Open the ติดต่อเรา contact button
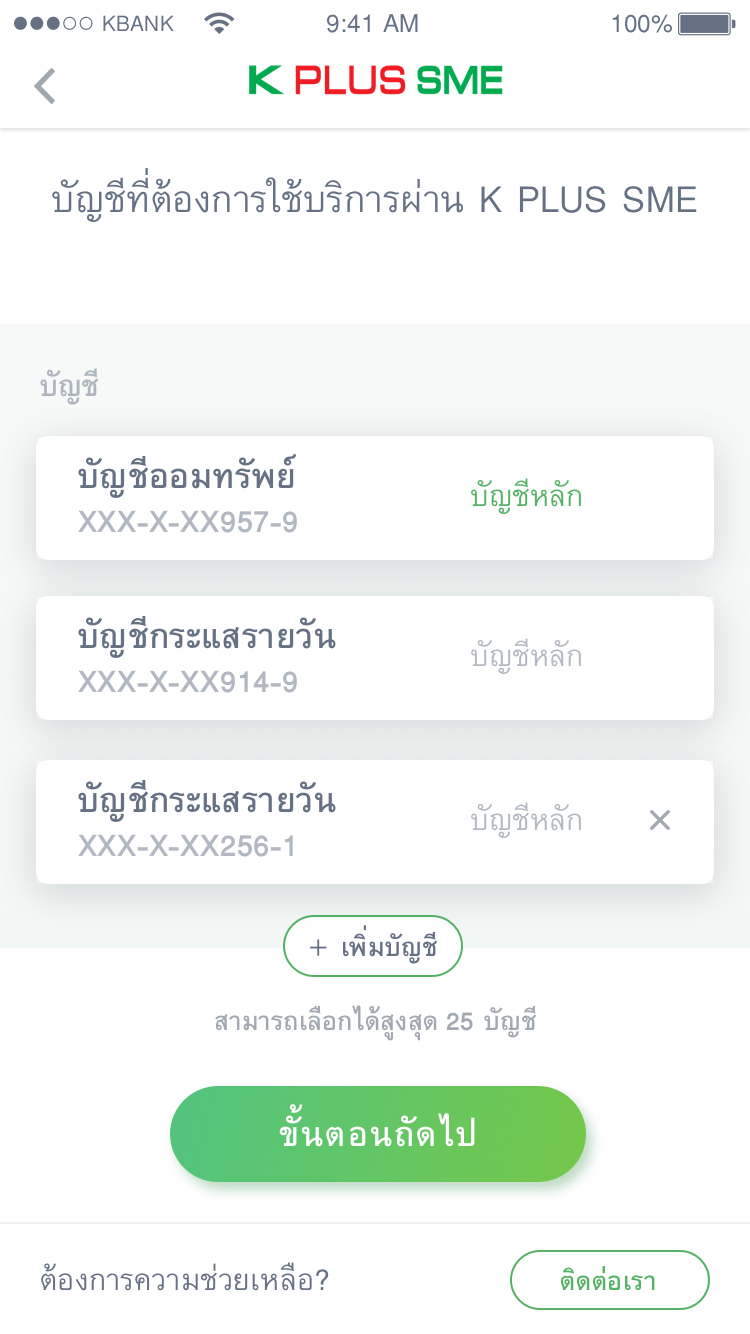Viewport: 750px width, 1334px height. 609,1280
